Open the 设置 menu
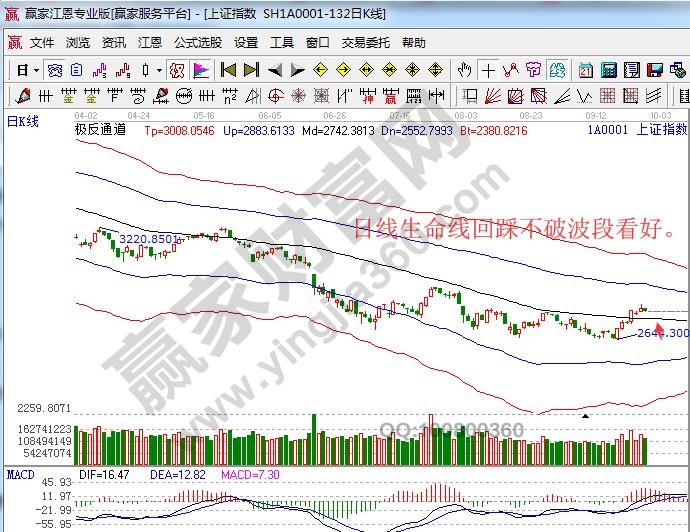 (246, 43)
